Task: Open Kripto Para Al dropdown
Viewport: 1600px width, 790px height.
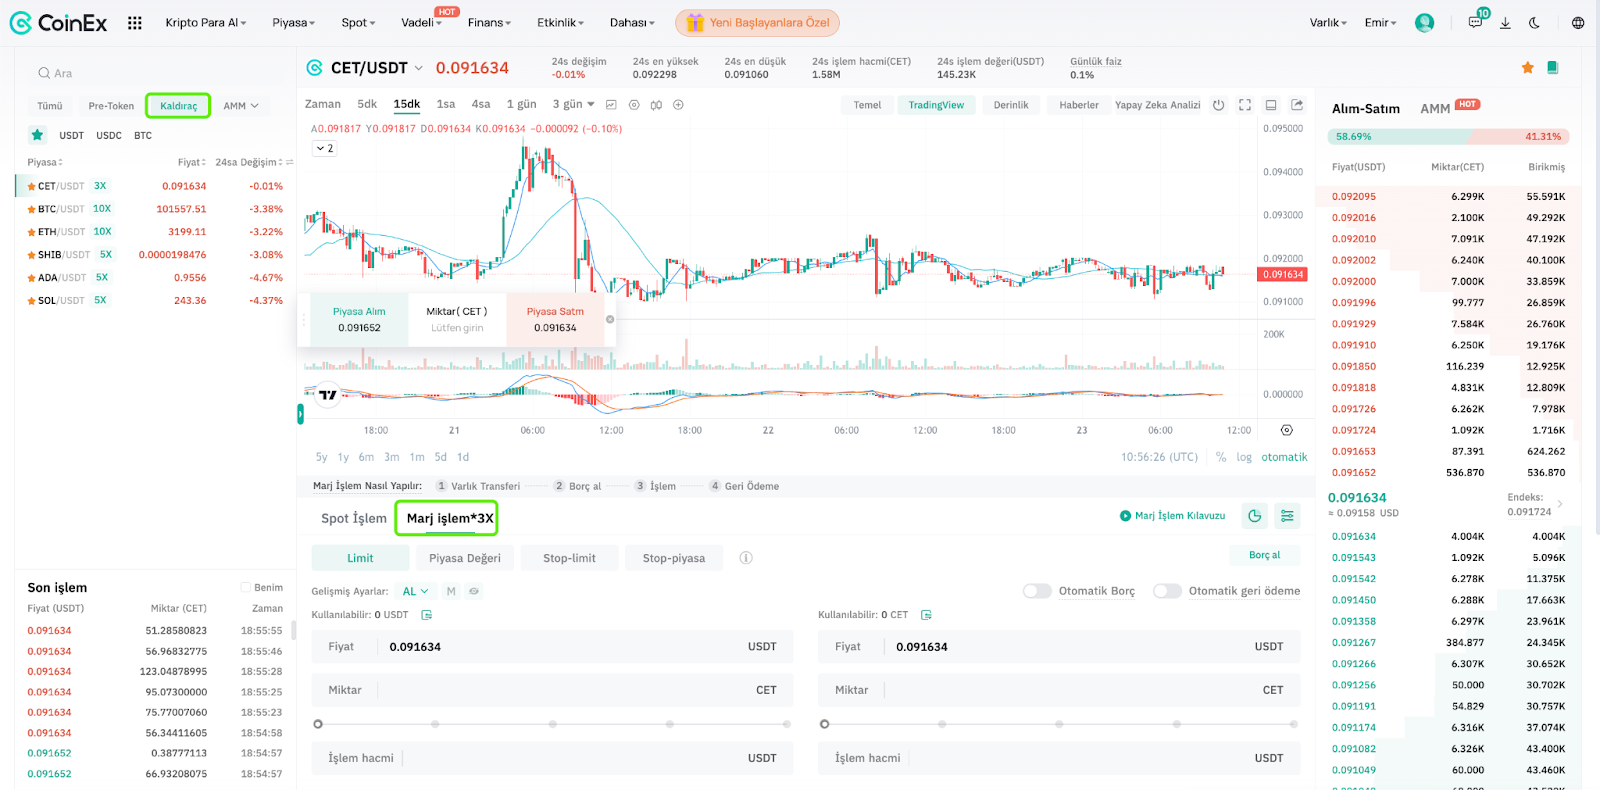Action: [206, 22]
